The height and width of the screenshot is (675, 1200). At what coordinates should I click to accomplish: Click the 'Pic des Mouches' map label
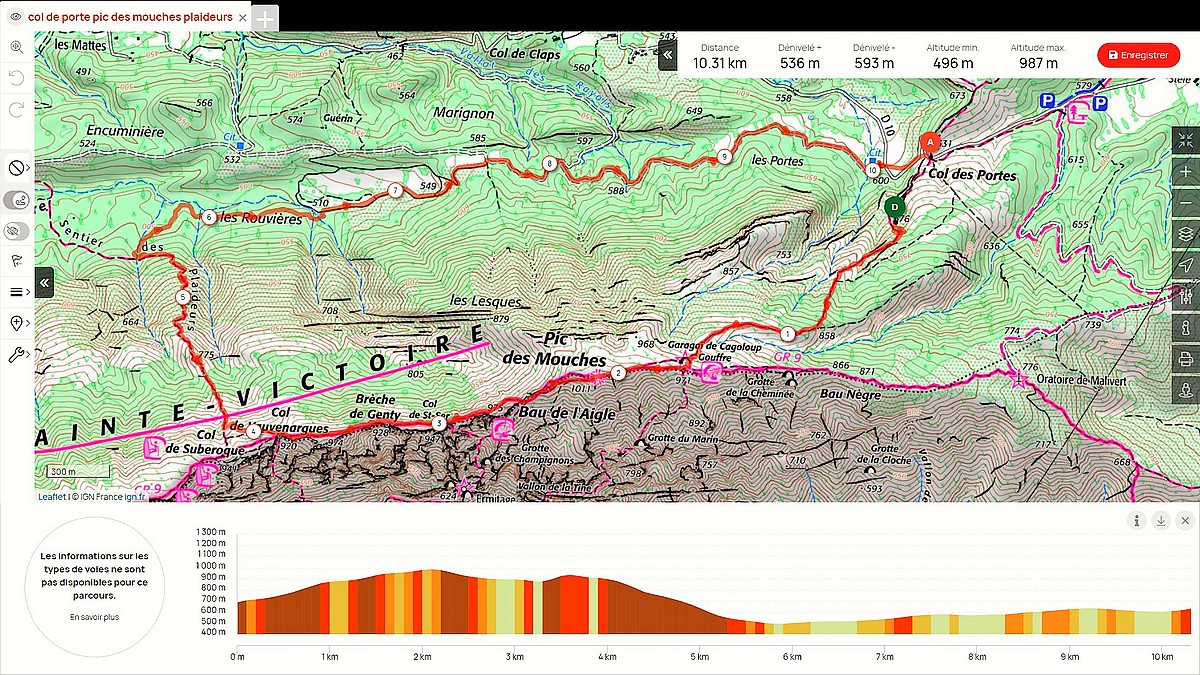(x=553, y=349)
